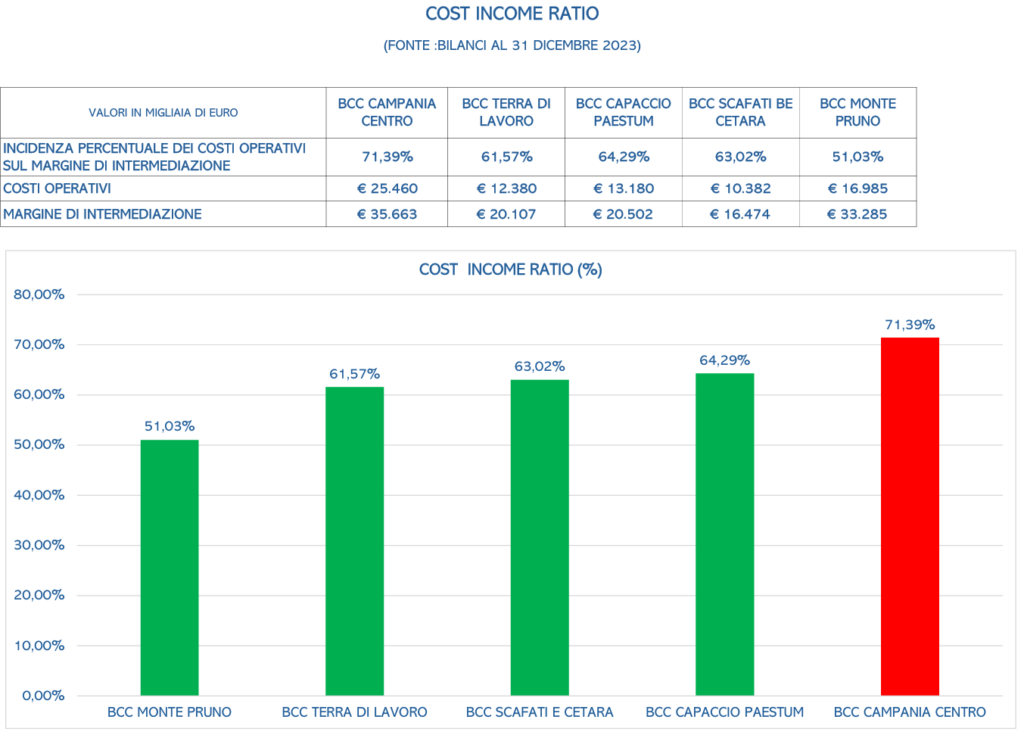
Task: Click the green bar for BCC MONTE PRUNO
Action: pyautogui.click(x=170, y=568)
